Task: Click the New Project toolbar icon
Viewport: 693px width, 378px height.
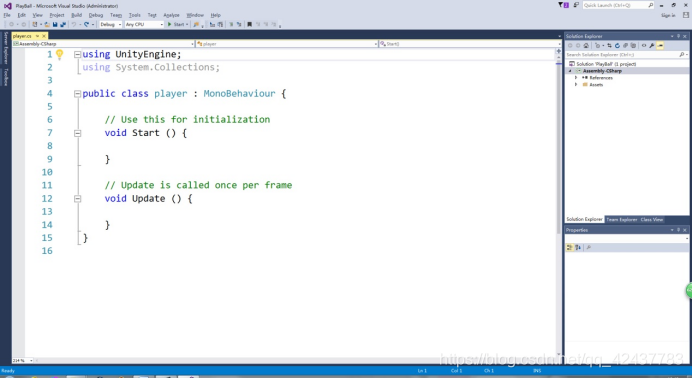Action: pos(35,24)
